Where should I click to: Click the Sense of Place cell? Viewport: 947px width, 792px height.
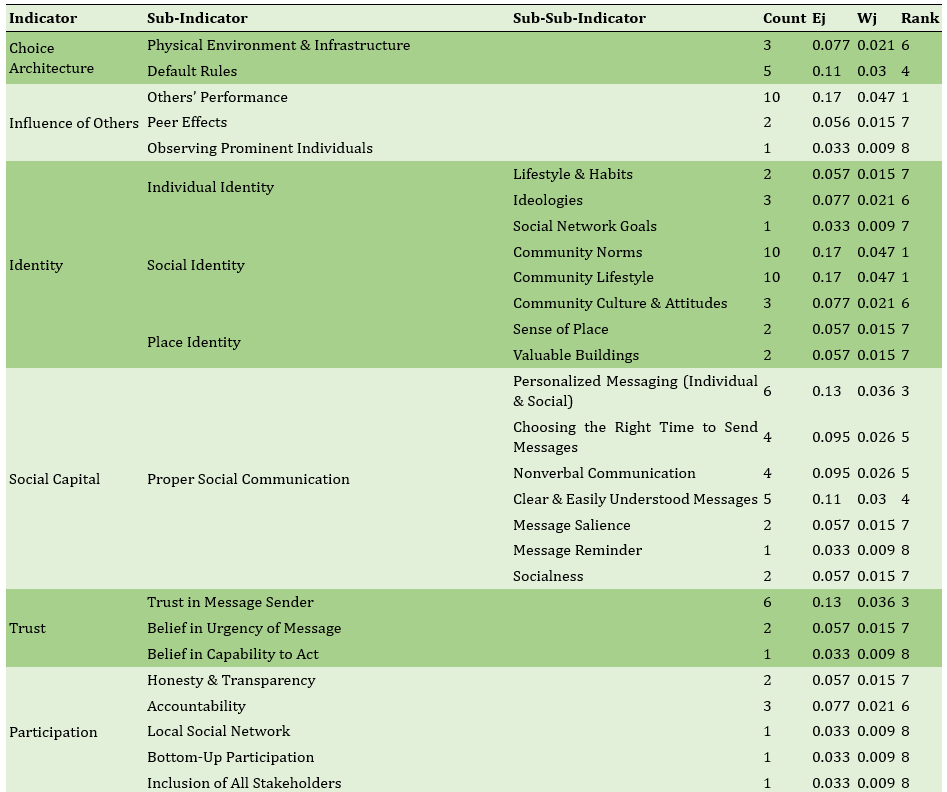point(561,329)
